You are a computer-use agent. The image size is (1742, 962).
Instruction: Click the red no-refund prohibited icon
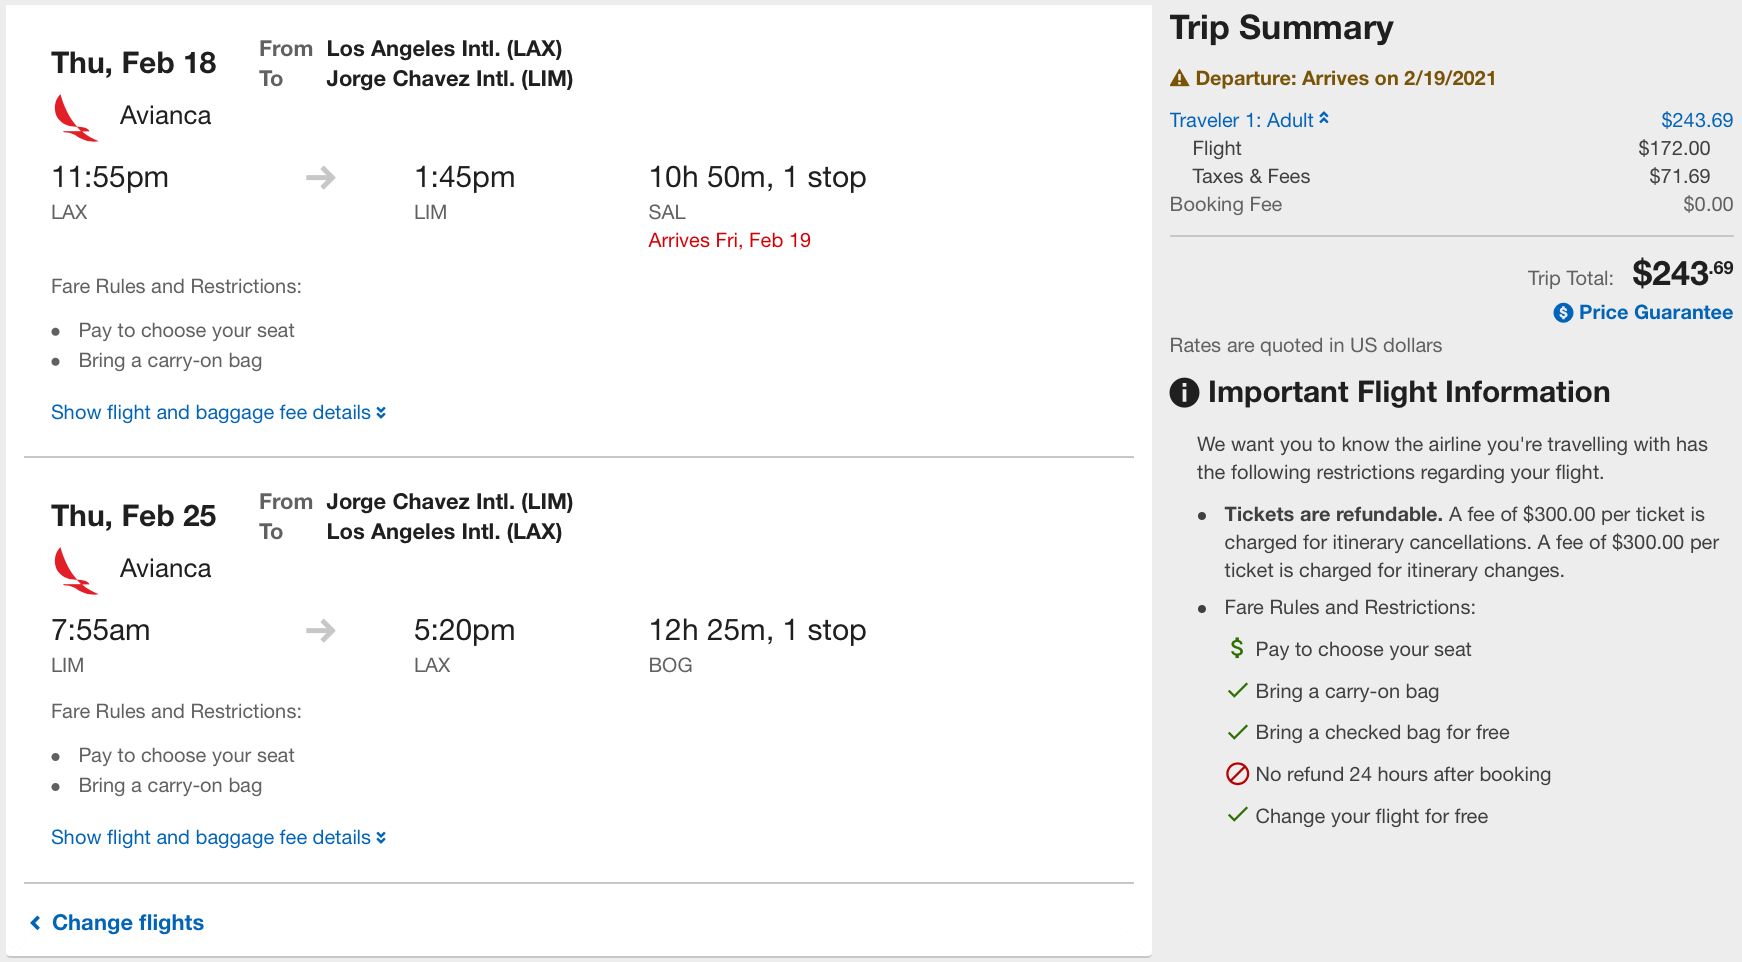click(x=1237, y=774)
